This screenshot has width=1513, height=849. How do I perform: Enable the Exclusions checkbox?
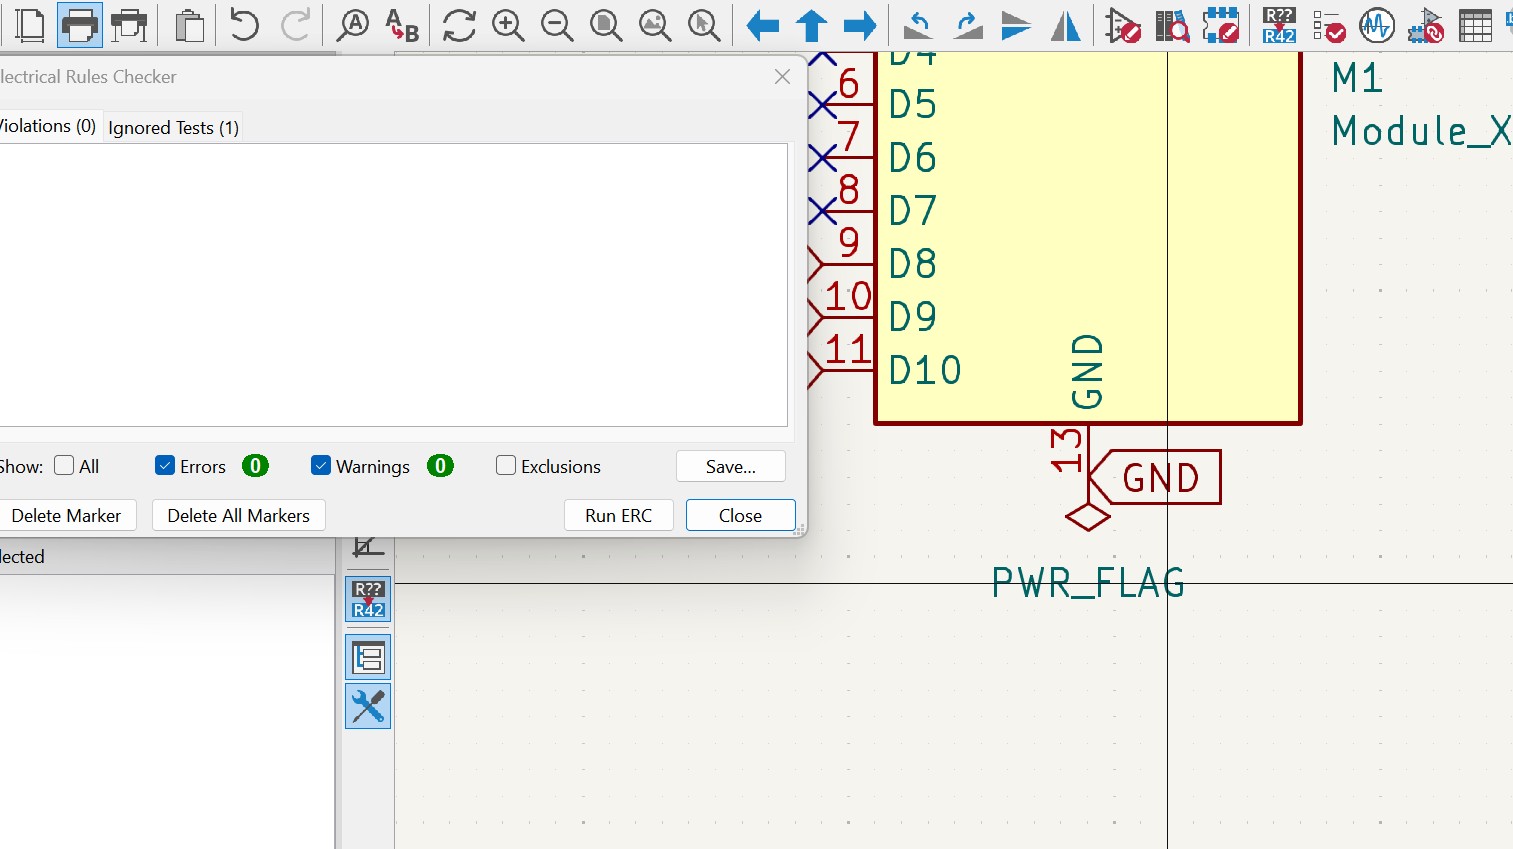tap(506, 465)
